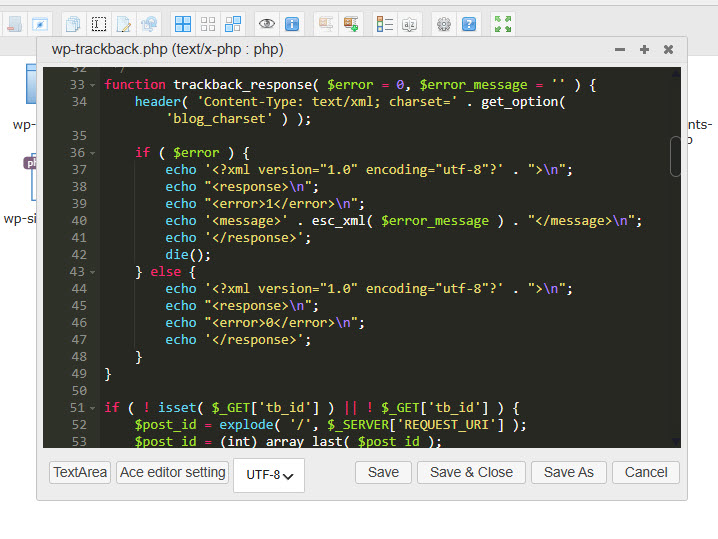
Task: Switch file view with the list-view icon
Action: click(385, 24)
